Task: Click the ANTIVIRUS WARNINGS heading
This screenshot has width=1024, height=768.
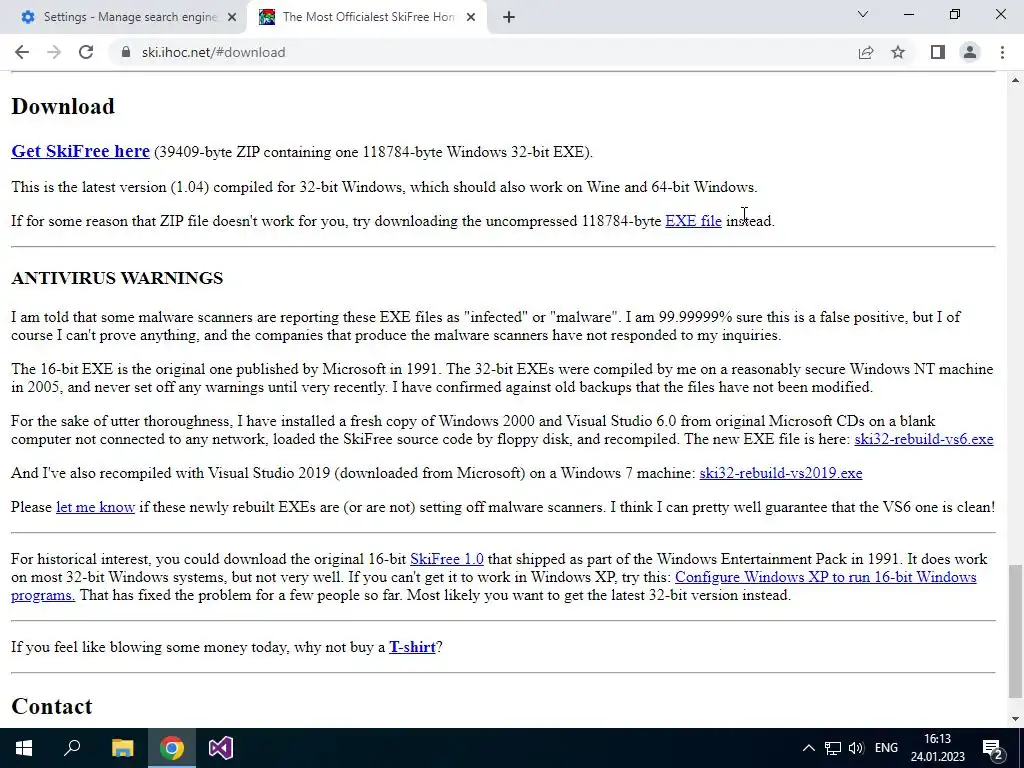Action: [117, 278]
